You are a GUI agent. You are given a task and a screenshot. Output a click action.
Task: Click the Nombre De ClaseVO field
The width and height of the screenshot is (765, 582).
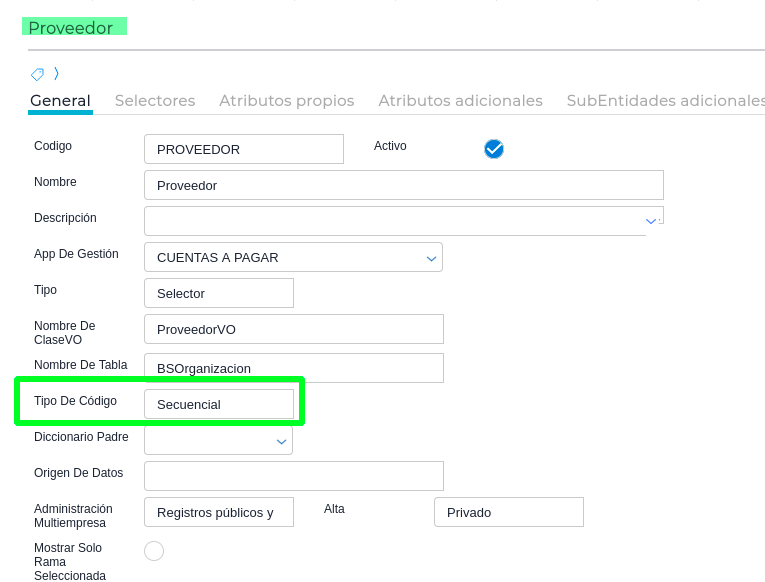293,329
